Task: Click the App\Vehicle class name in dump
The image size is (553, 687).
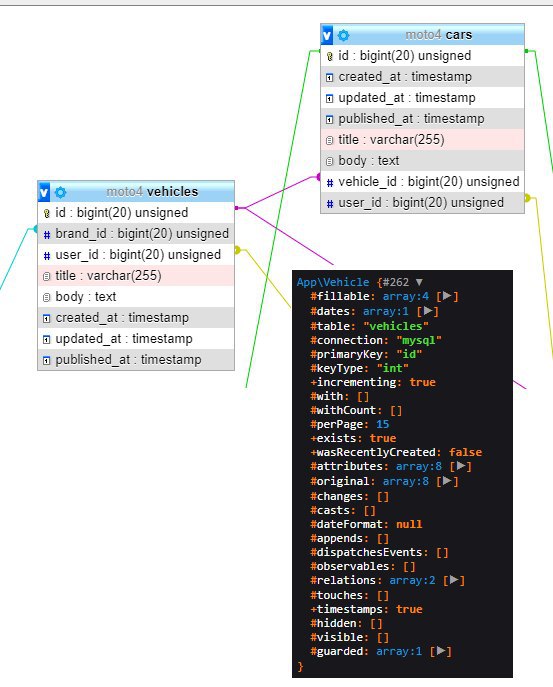Action: [333, 282]
